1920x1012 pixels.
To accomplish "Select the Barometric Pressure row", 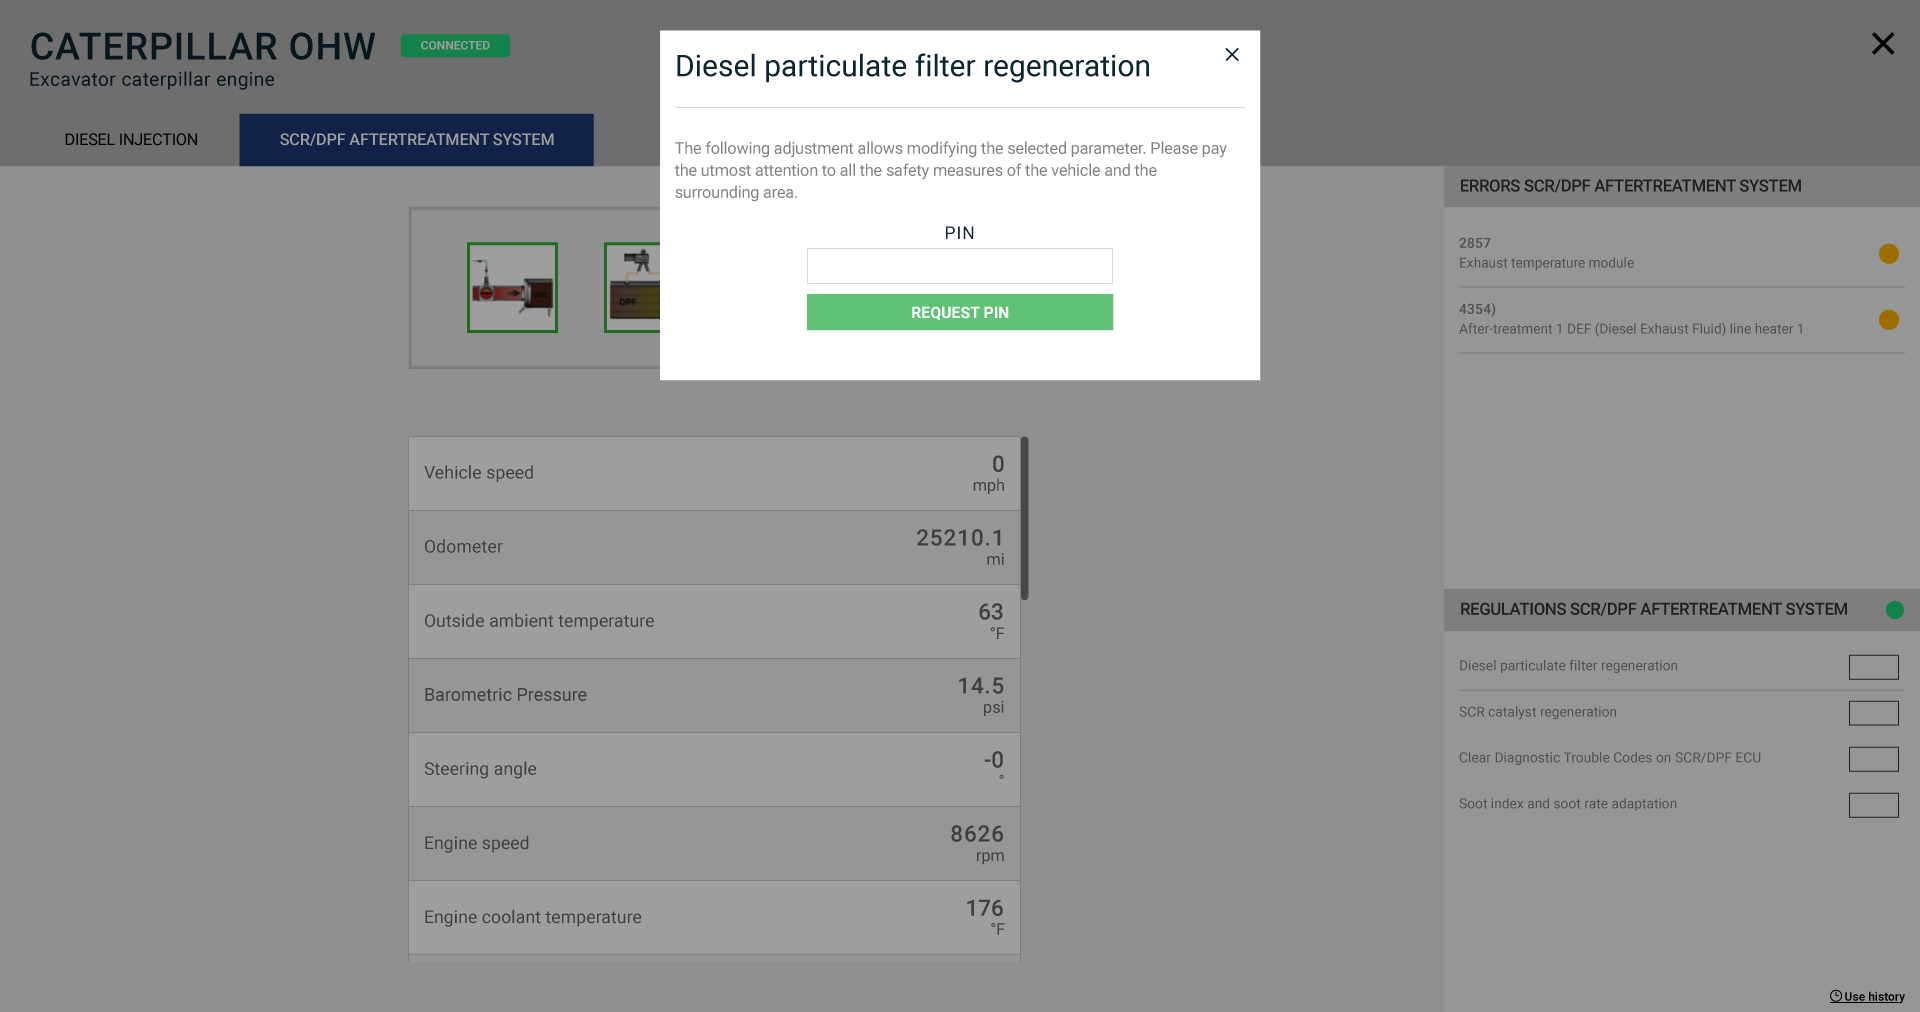I will coord(714,696).
